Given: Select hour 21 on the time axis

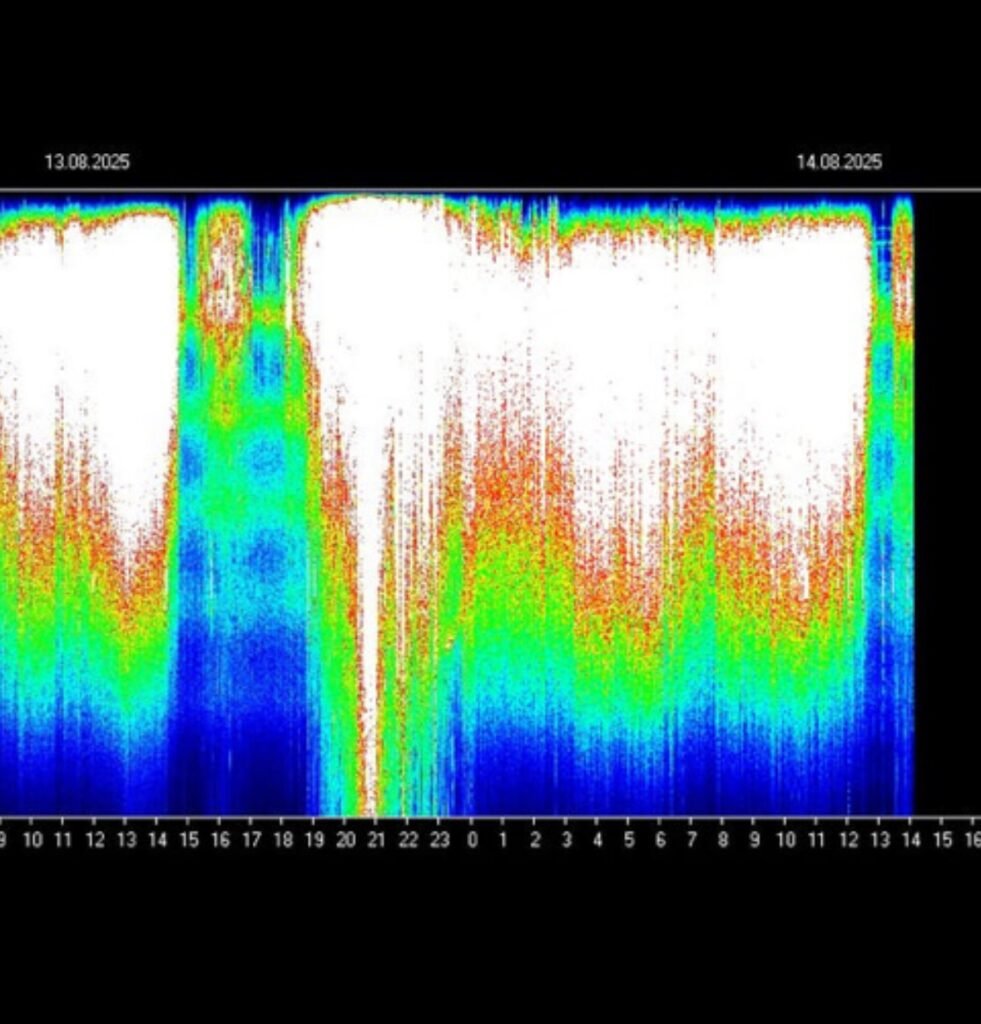Looking at the screenshot, I should (x=376, y=840).
